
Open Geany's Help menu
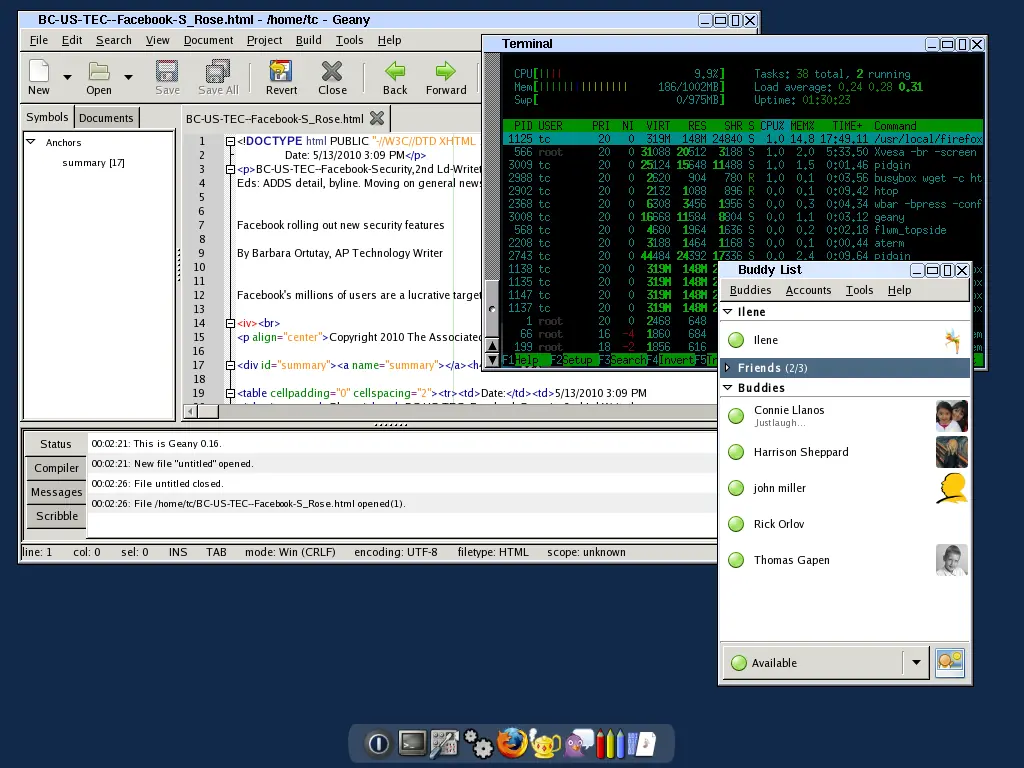click(389, 40)
